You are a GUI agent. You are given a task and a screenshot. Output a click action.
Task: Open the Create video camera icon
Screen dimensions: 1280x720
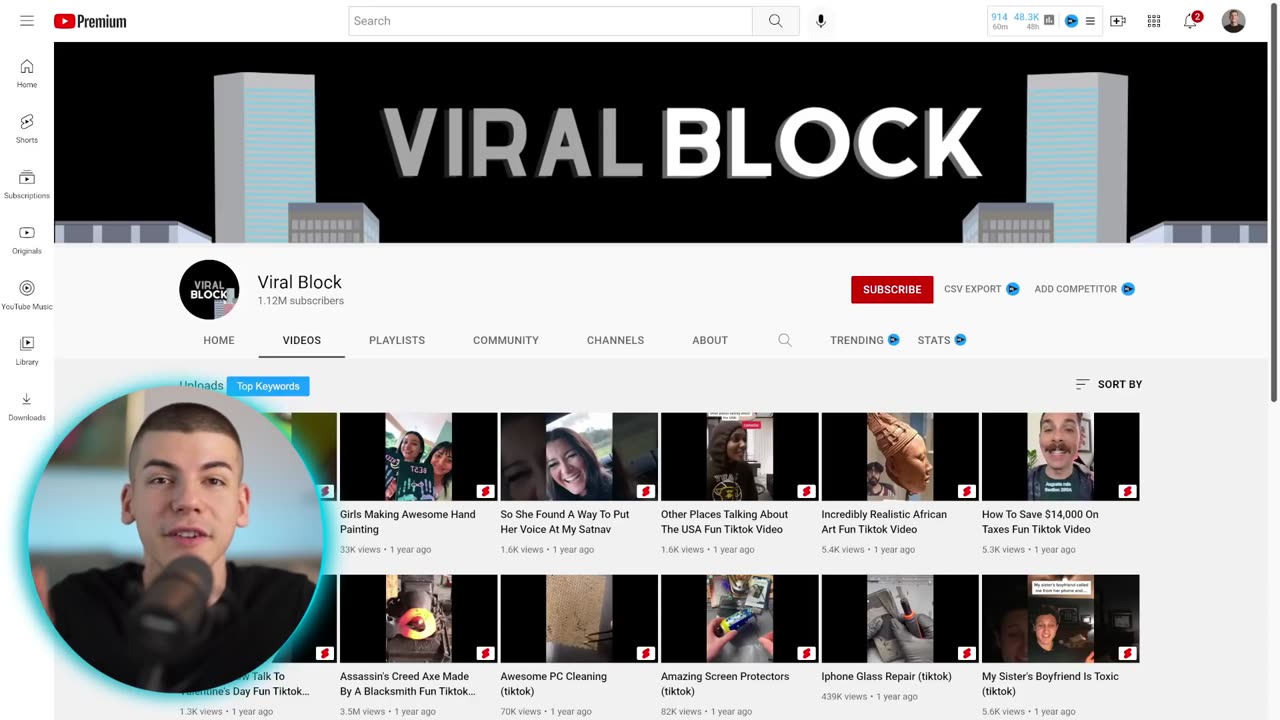(1118, 21)
